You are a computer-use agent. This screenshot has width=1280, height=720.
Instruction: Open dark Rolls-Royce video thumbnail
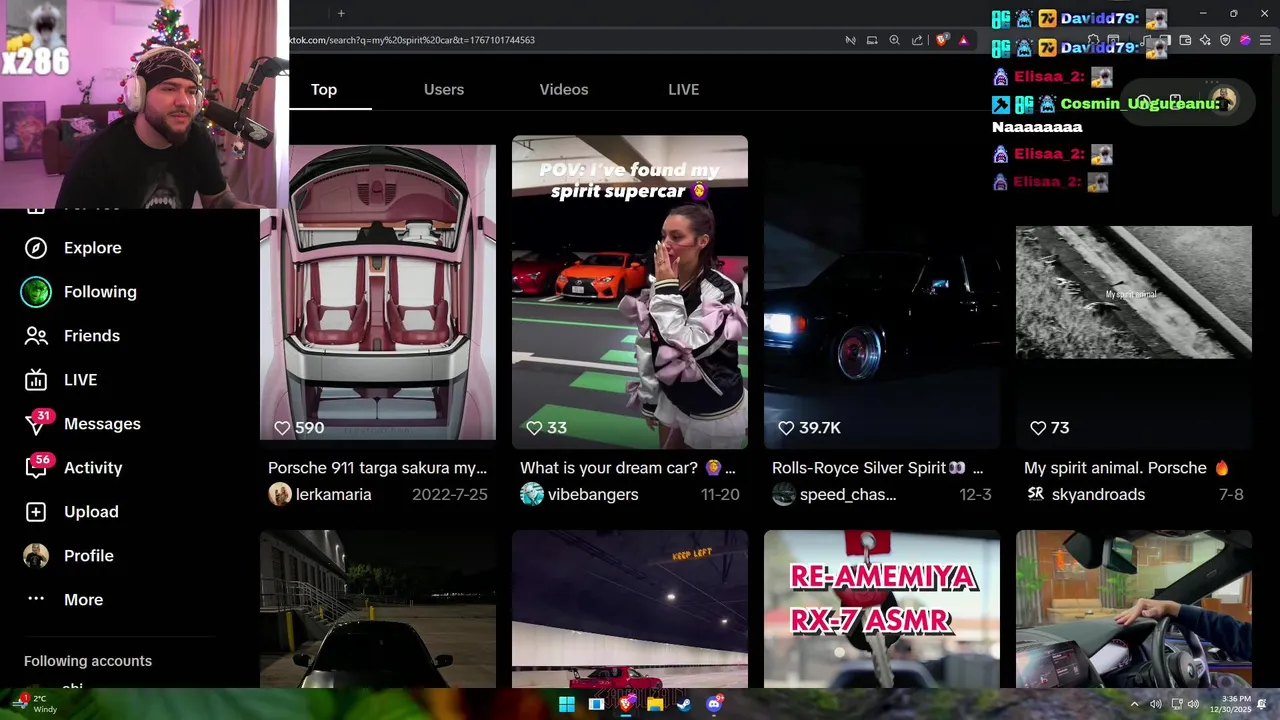coord(882,292)
